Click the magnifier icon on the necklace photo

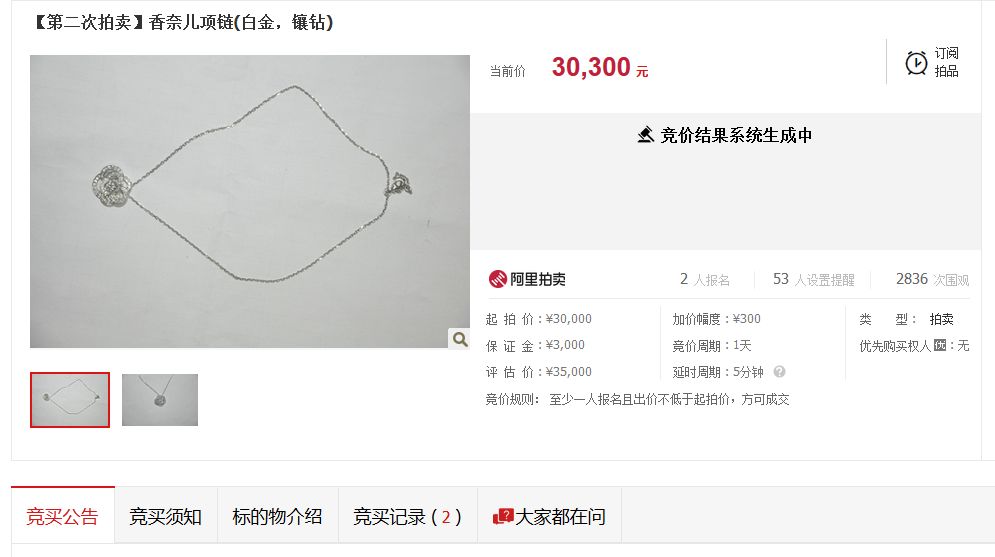coord(460,339)
